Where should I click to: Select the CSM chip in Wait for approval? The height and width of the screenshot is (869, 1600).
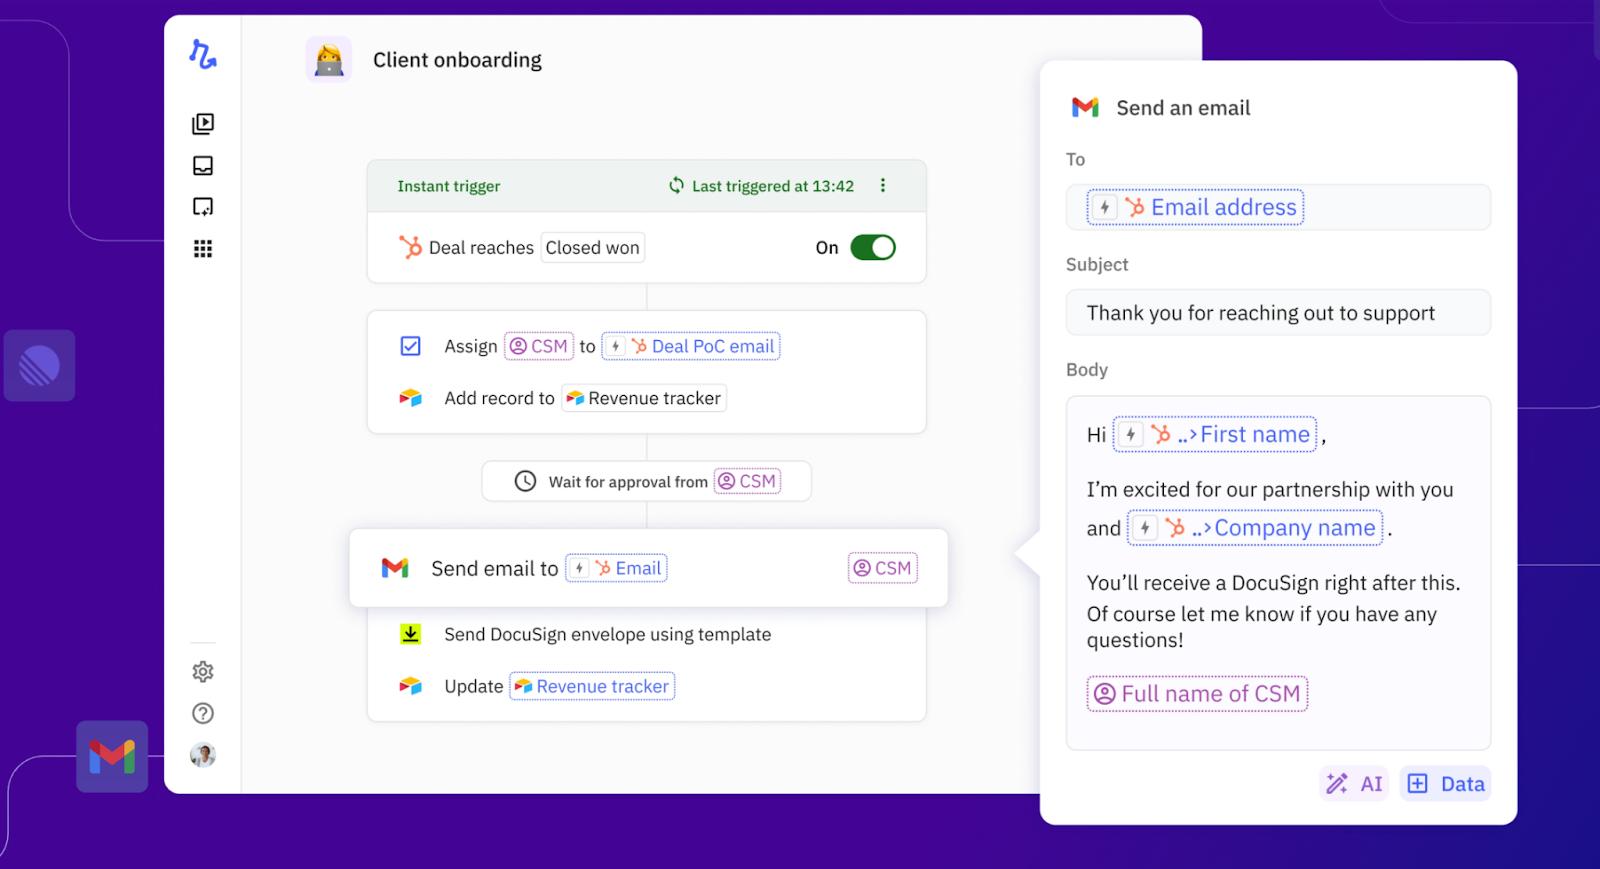tap(747, 481)
